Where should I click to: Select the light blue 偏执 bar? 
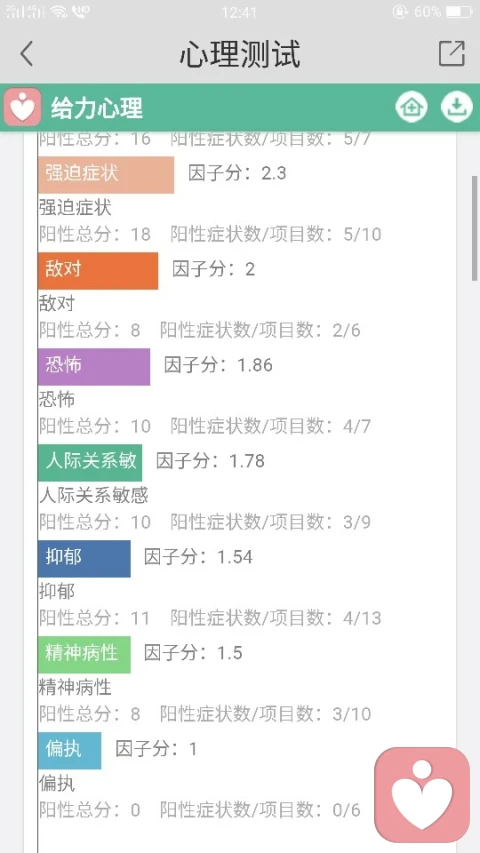70,750
